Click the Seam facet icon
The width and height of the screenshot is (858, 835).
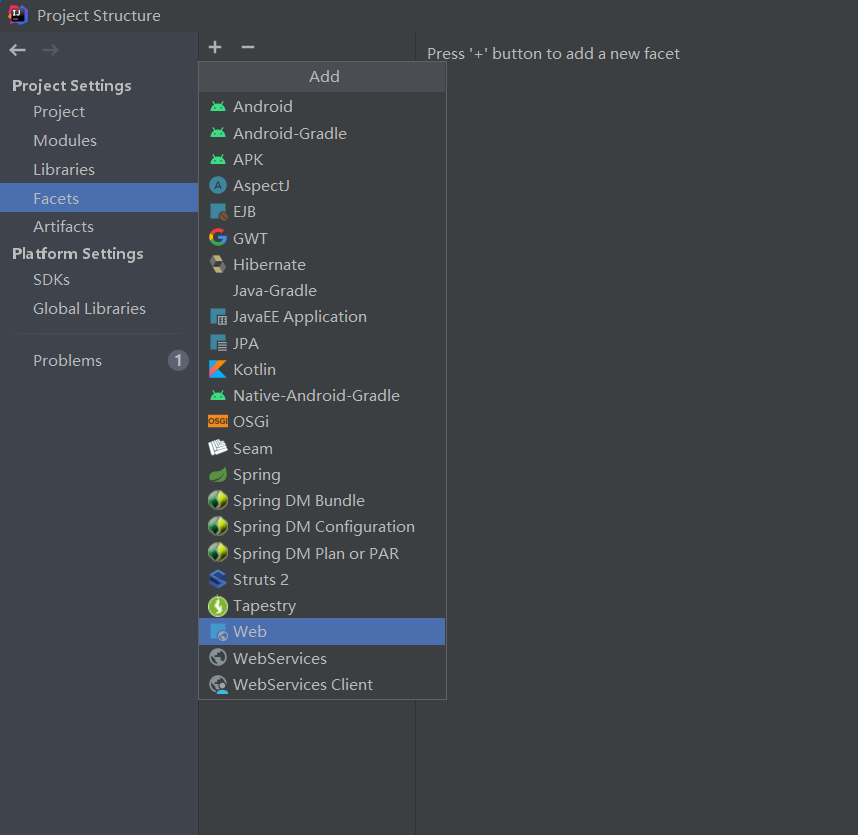tap(218, 448)
